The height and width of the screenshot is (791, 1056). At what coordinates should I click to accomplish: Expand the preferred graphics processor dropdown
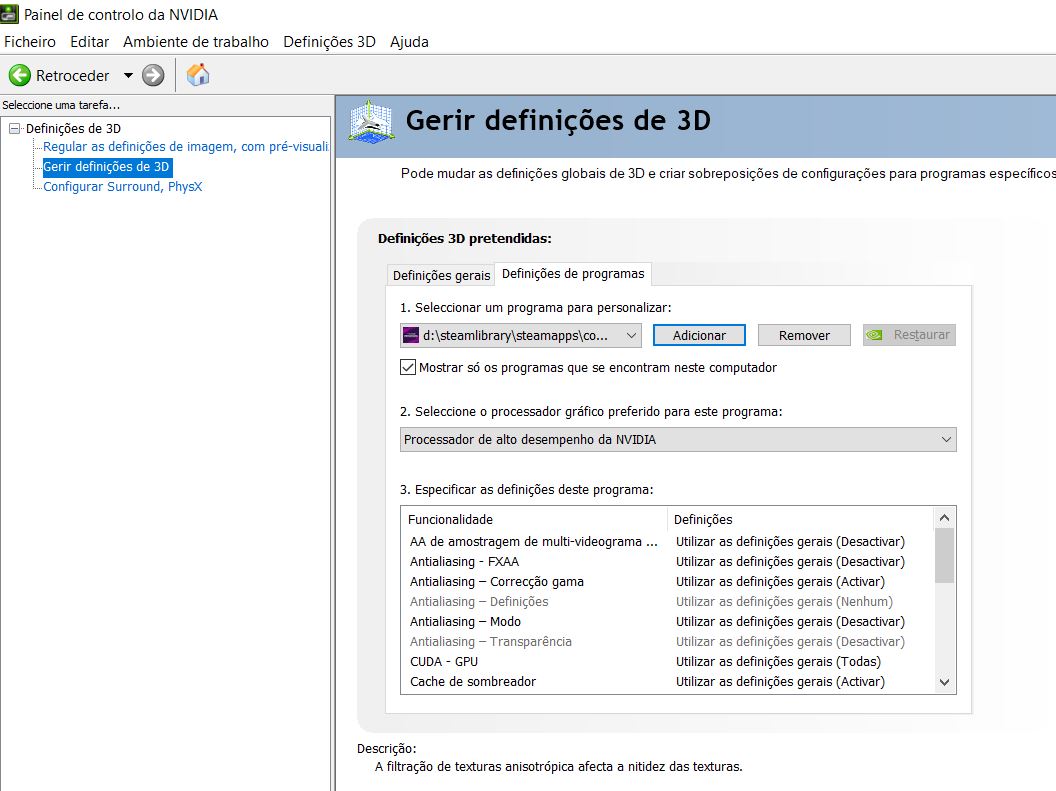(x=945, y=439)
